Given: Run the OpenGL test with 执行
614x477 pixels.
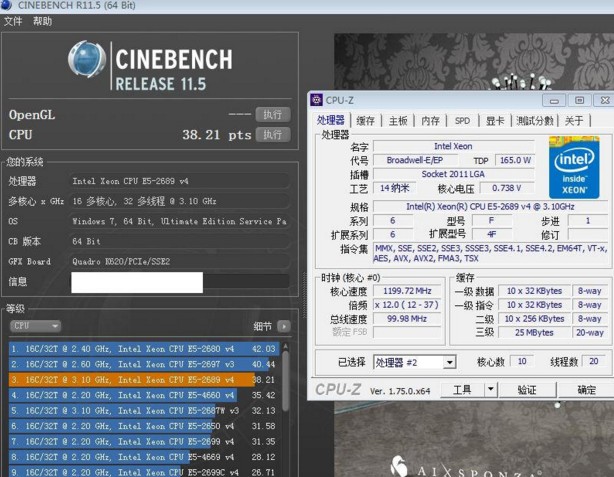Looking at the screenshot, I should (x=273, y=114).
